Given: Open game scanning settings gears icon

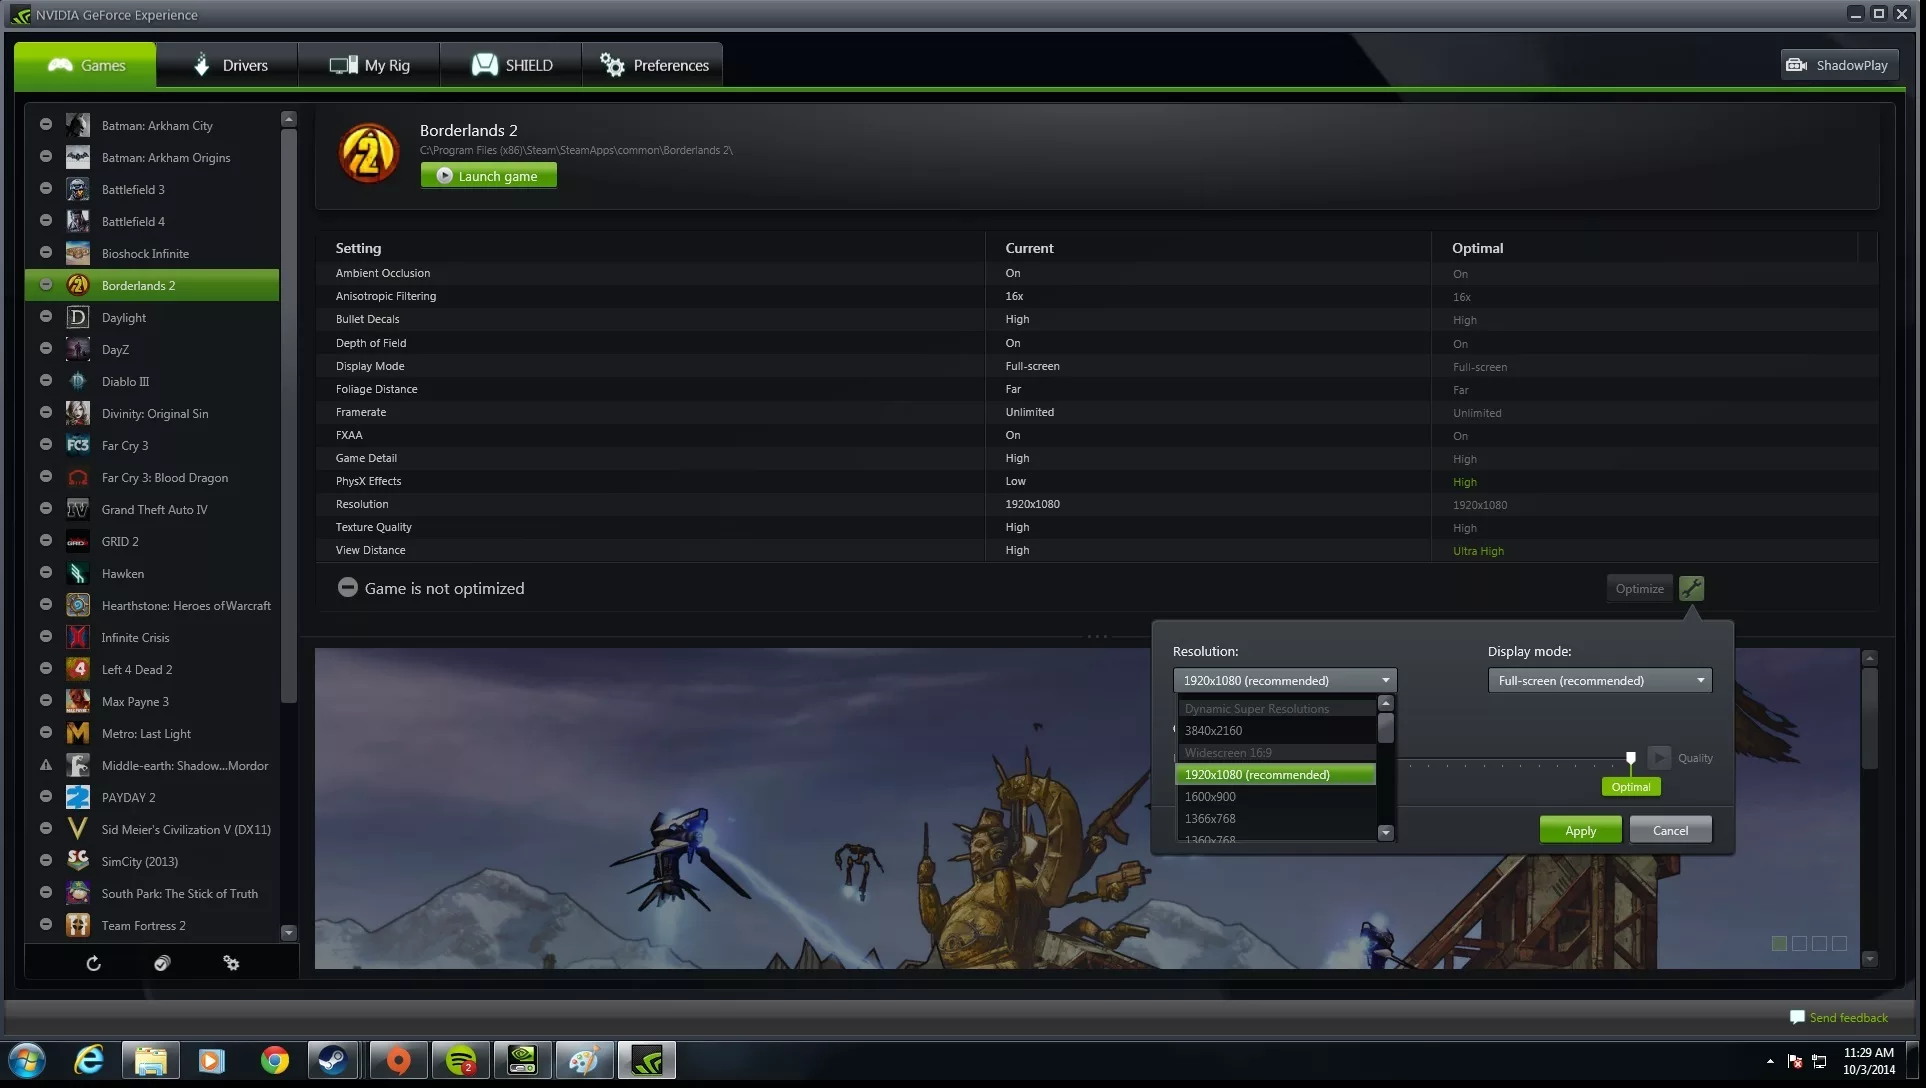Looking at the screenshot, I should pos(231,963).
